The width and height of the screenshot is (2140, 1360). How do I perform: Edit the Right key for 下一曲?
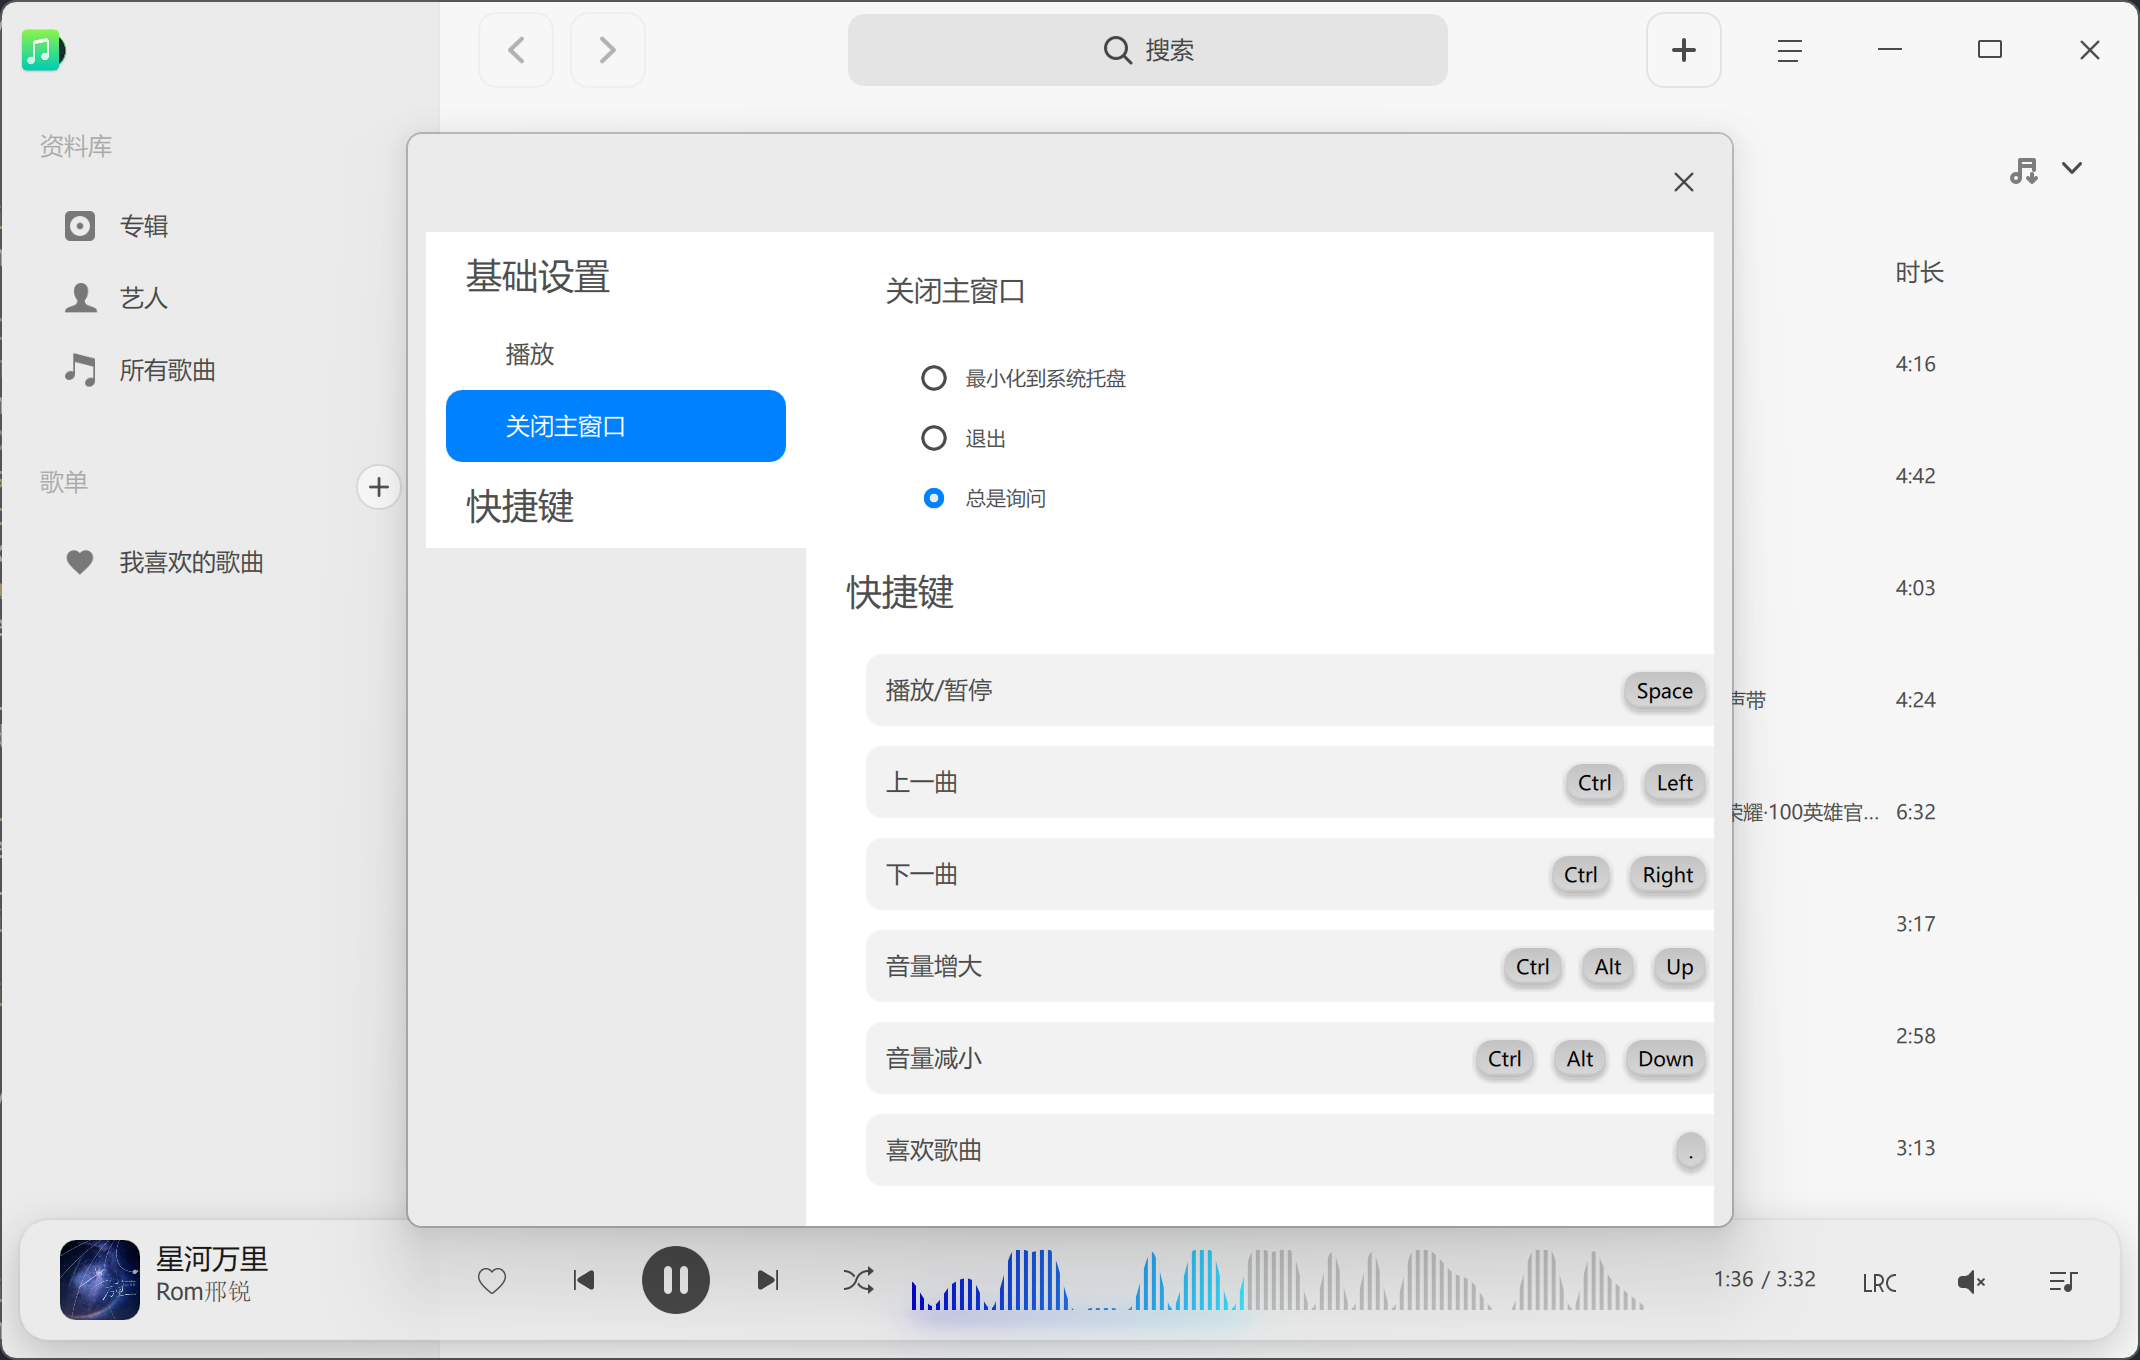(x=1667, y=875)
